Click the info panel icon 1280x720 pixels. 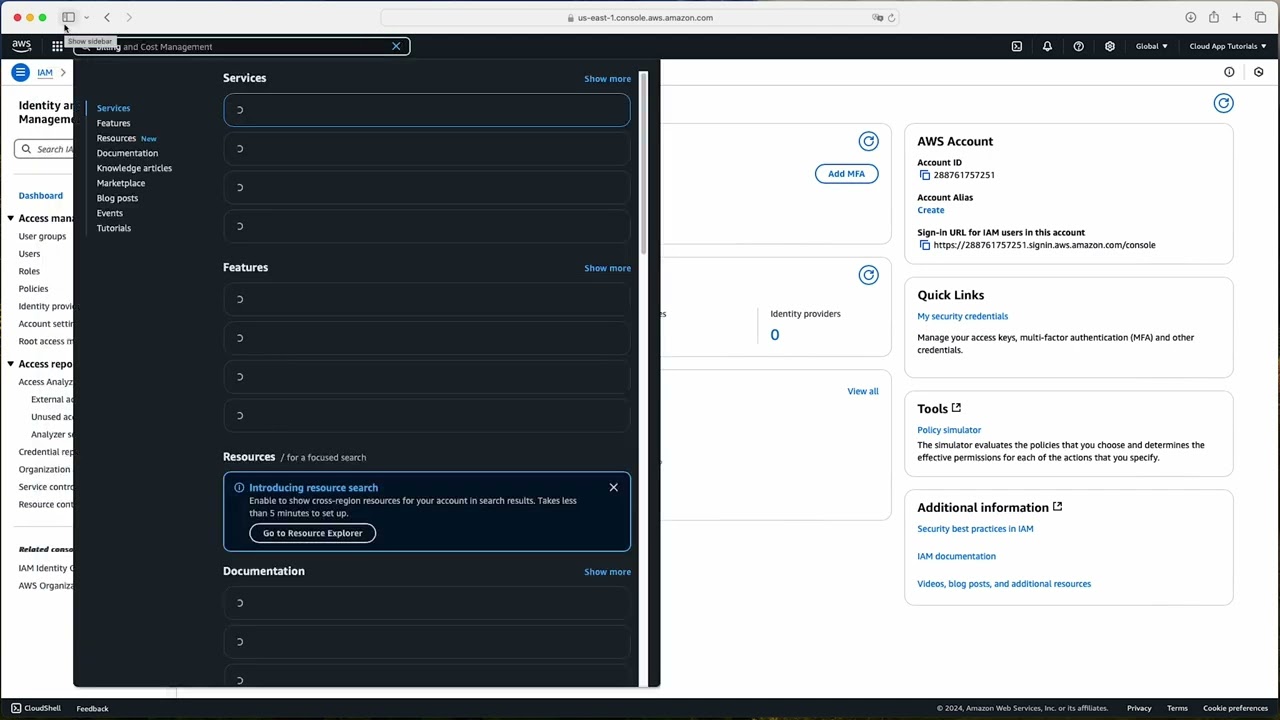[1229, 72]
